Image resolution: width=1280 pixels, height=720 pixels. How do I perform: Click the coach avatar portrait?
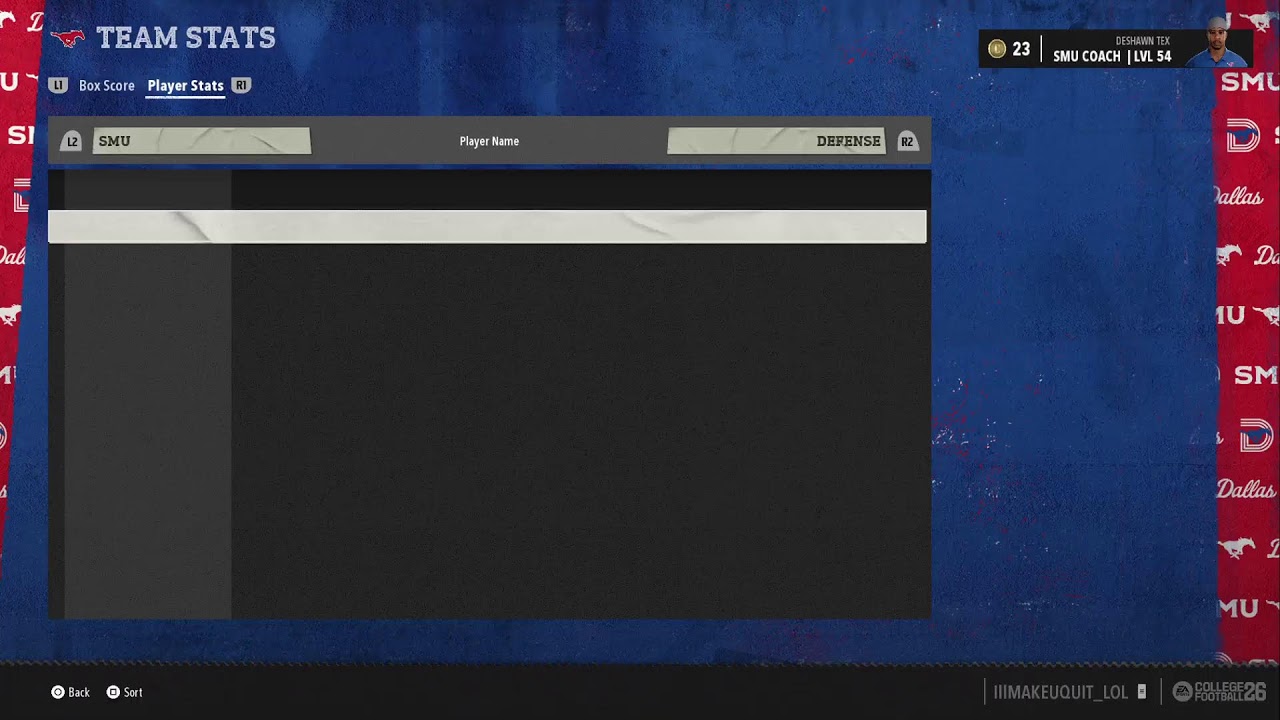click(x=1217, y=42)
